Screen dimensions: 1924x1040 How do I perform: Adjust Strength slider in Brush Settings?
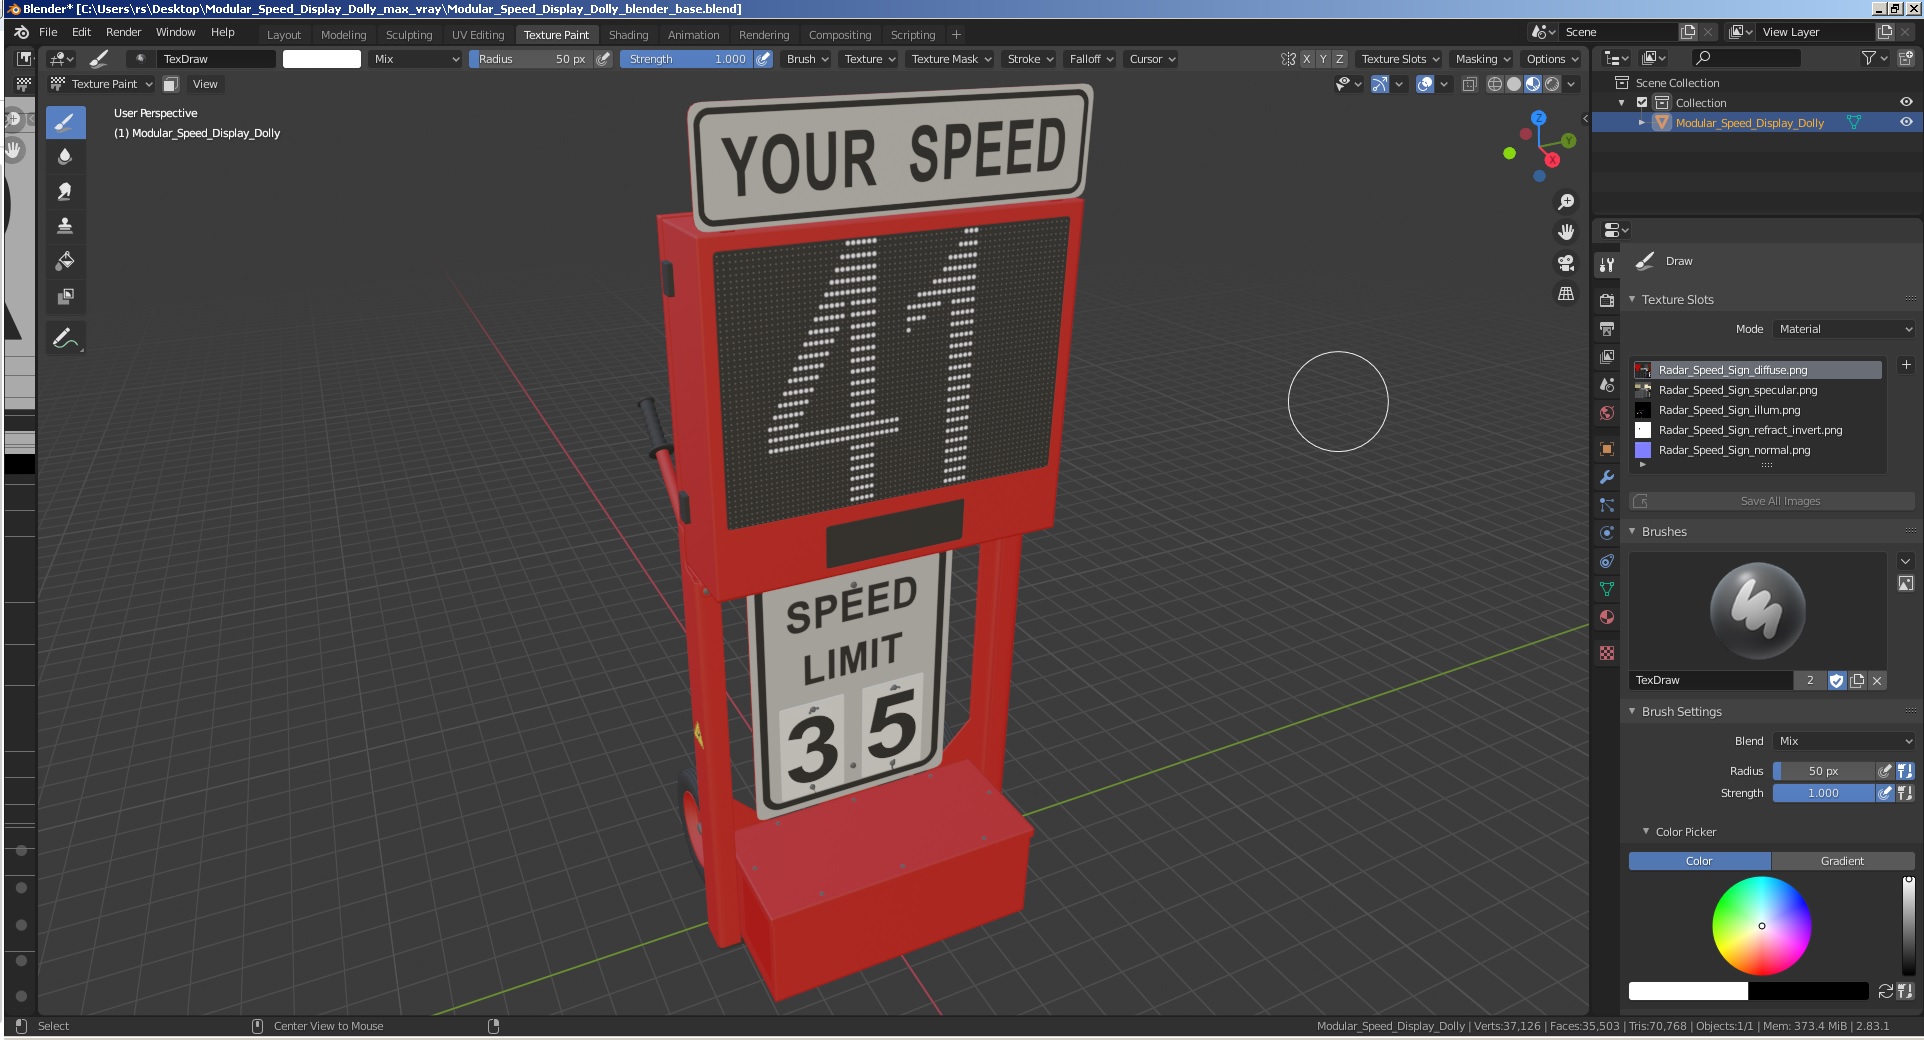click(1823, 793)
